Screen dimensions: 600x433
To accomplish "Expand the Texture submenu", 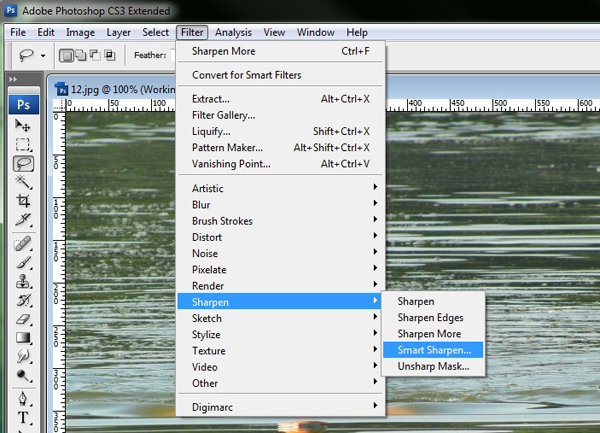I will pyautogui.click(x=280, y=351).
